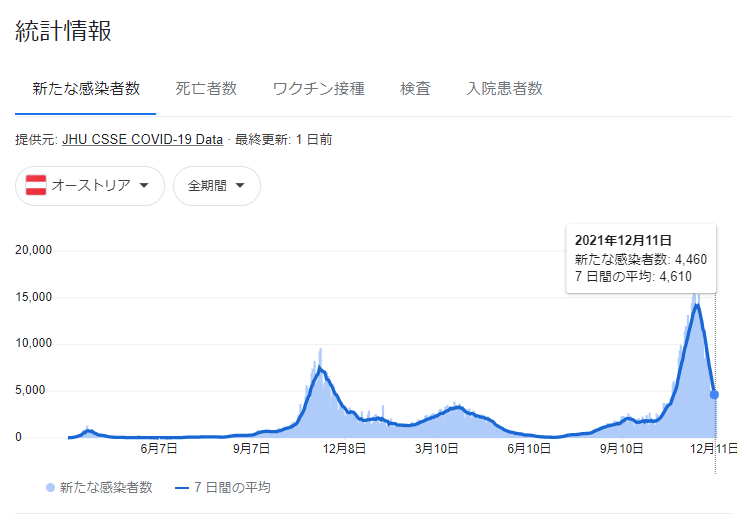Click tooltip value 7 日間の平均: 4,610
Image resolution: width=747 pixels, height=522 pixels.
coord(633,276)
